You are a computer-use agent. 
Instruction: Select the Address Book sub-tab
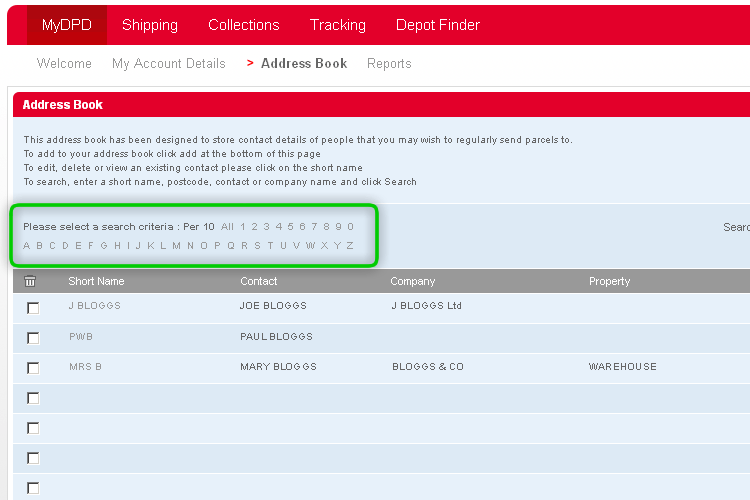pos(304,63)
